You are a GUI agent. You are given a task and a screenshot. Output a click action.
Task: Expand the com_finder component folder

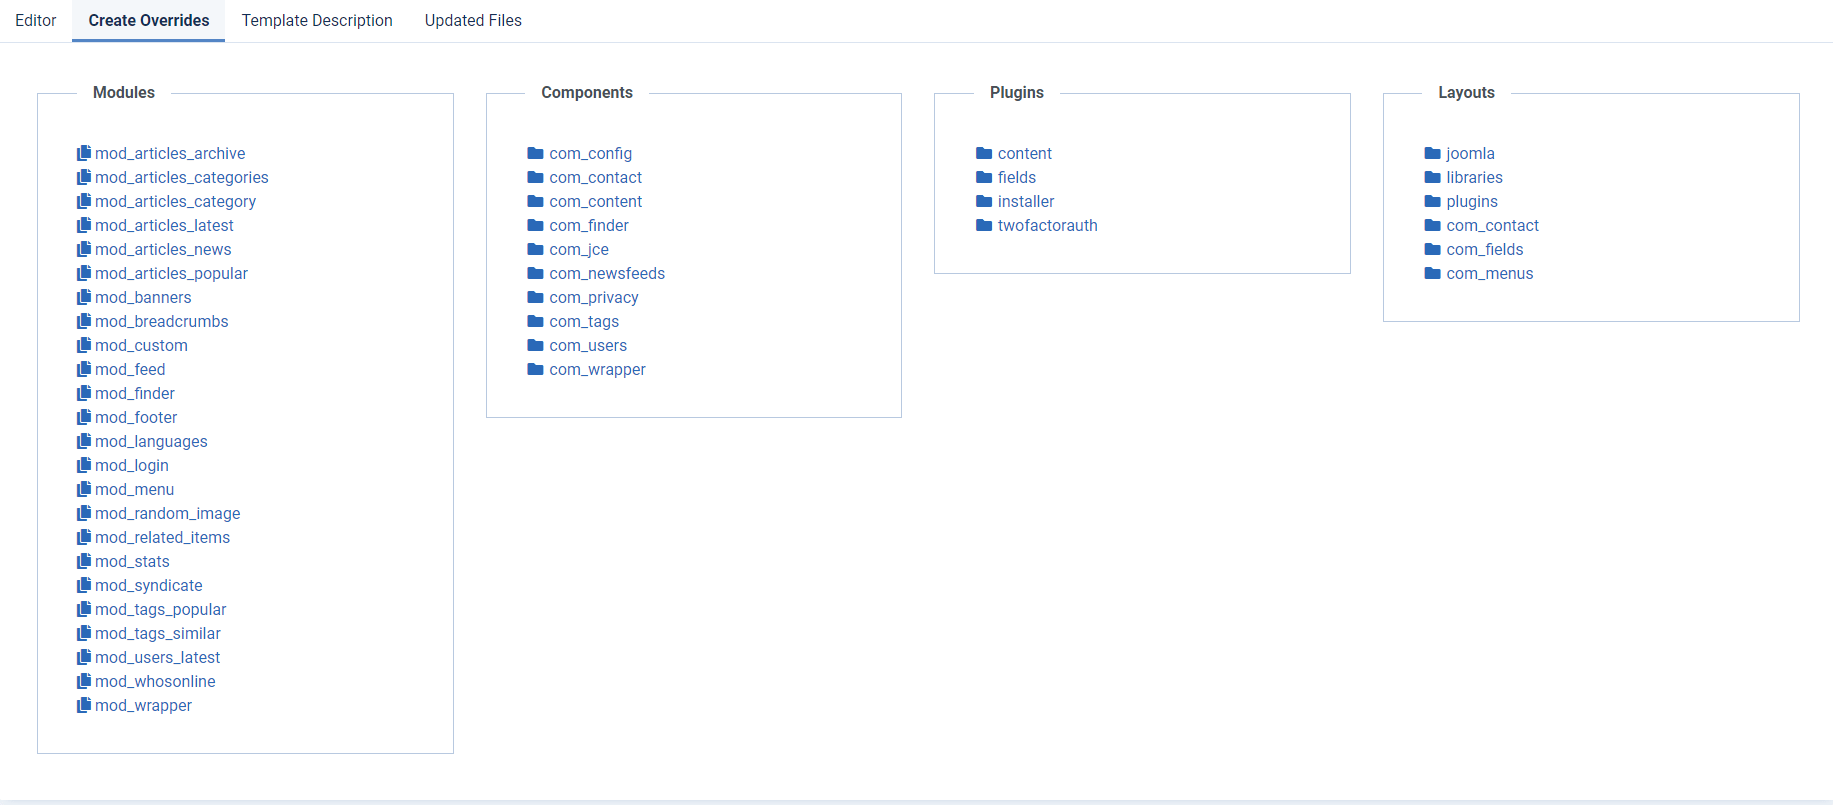[589, 225]
